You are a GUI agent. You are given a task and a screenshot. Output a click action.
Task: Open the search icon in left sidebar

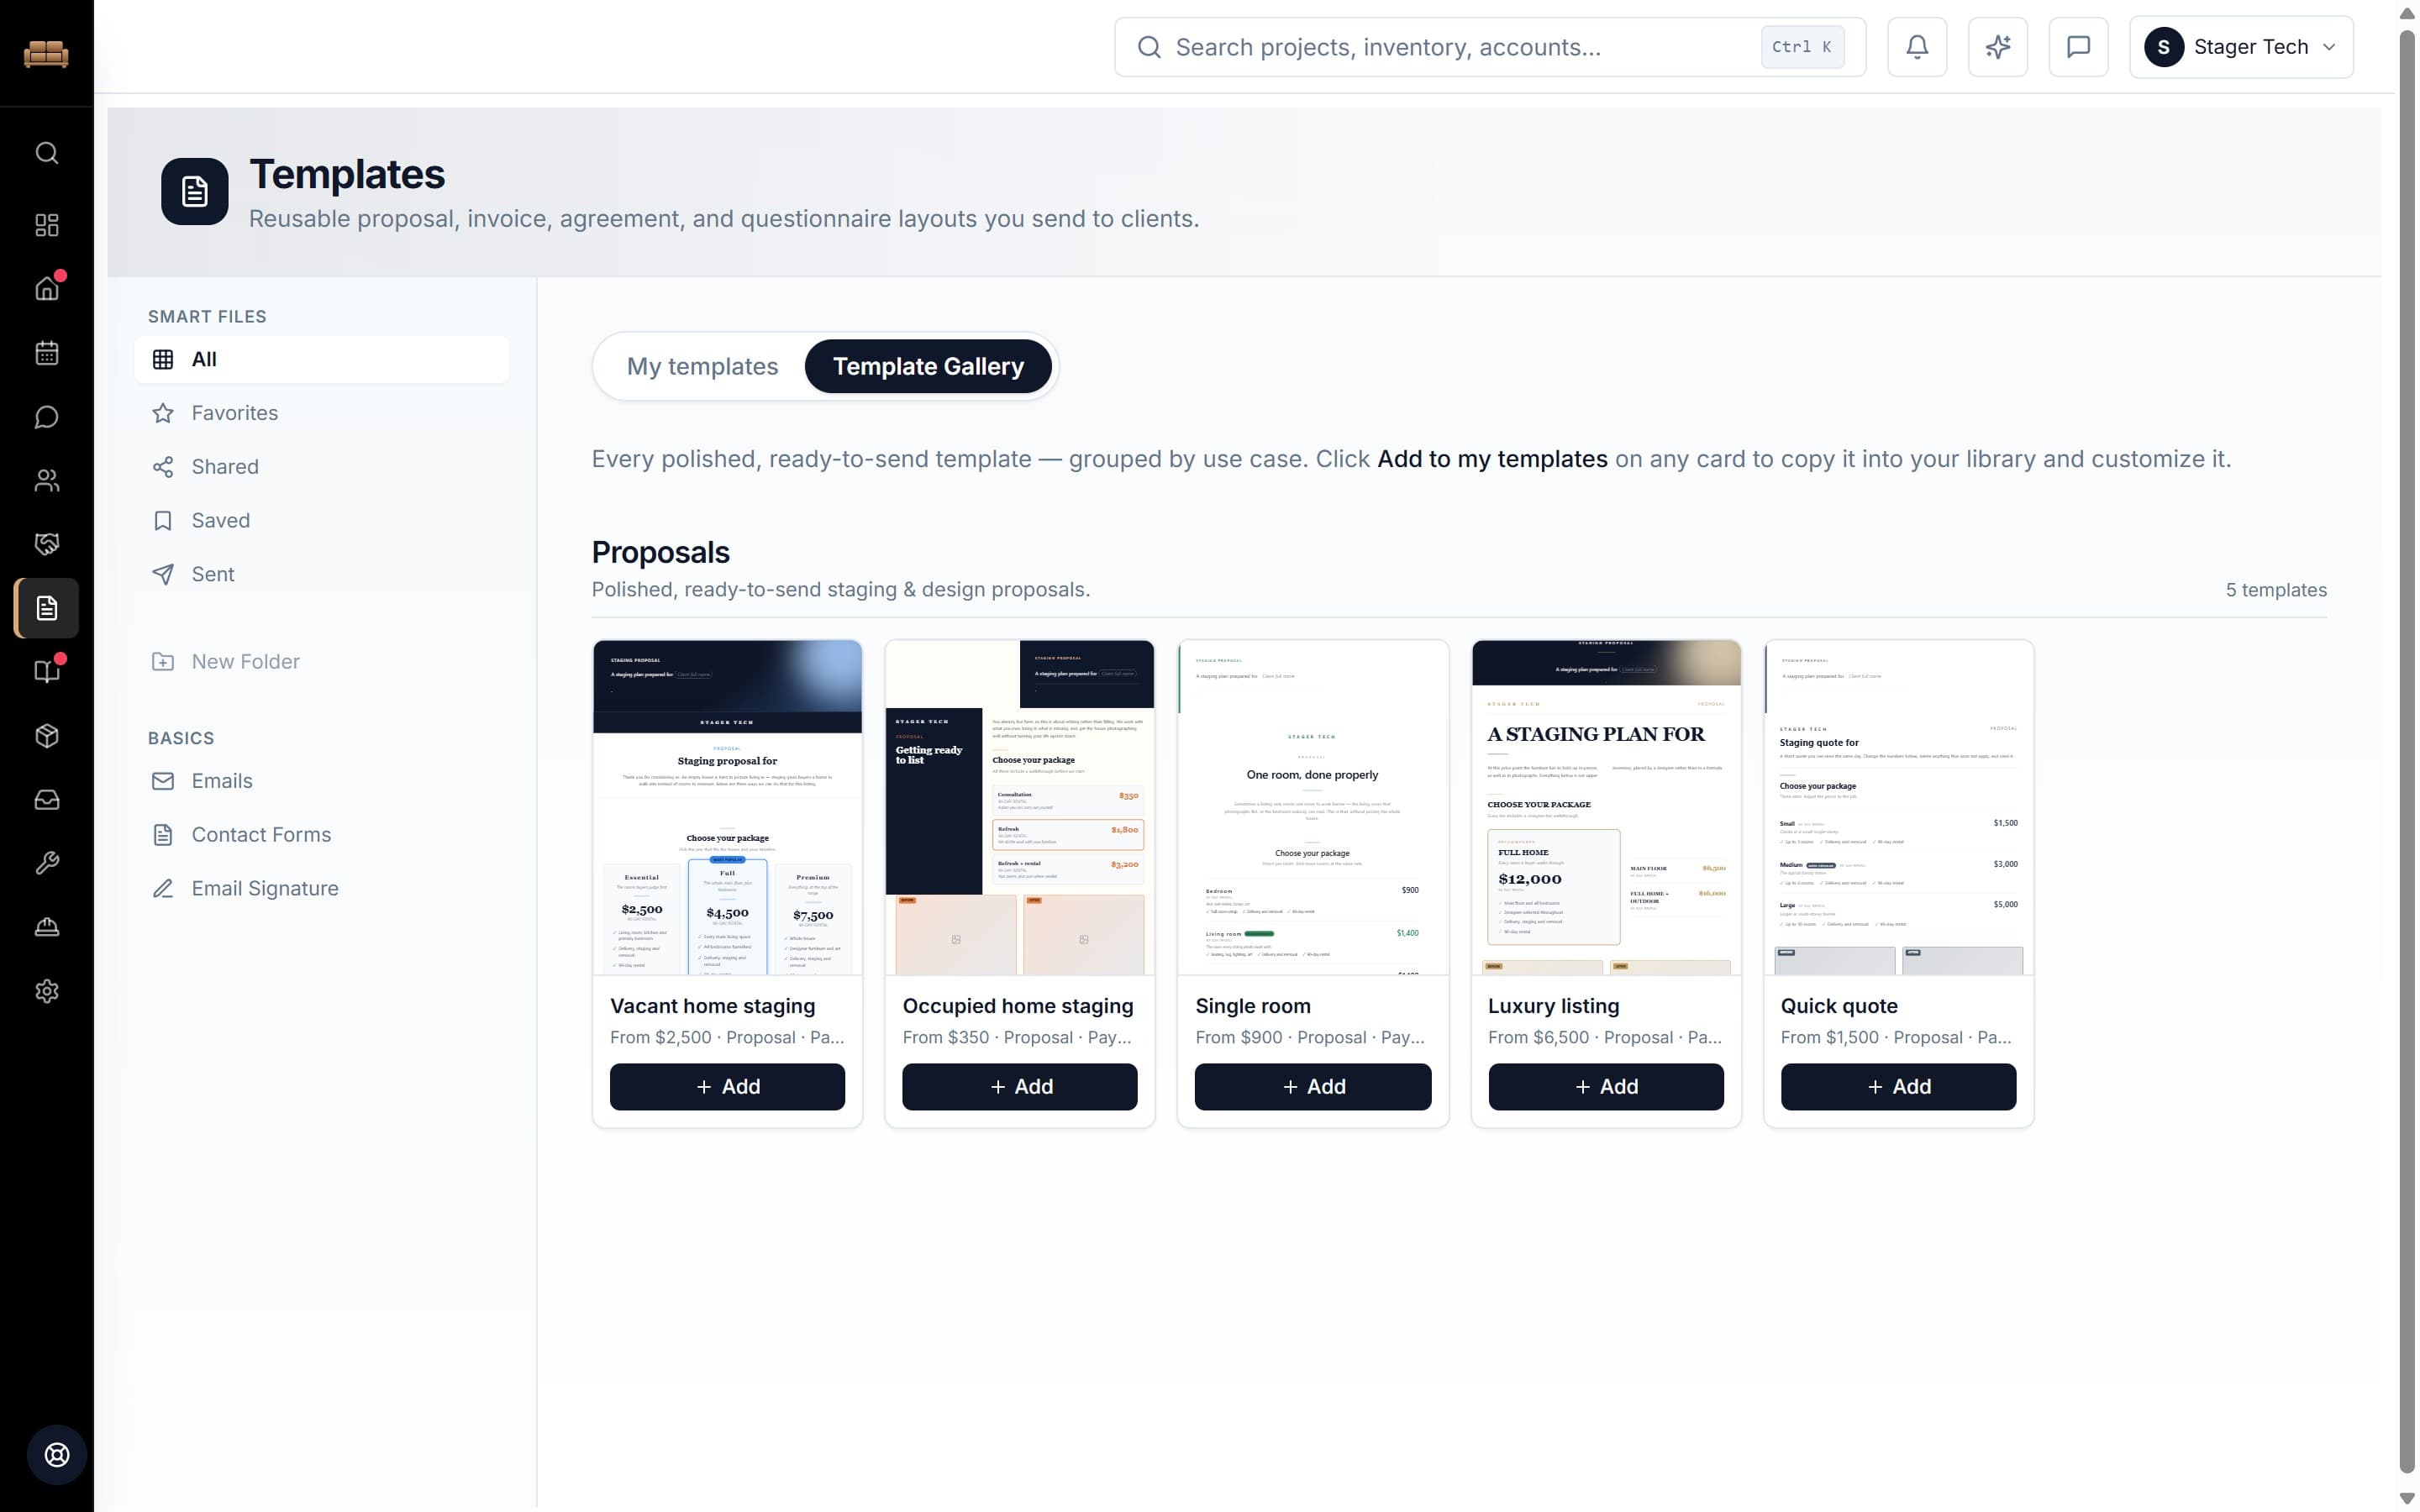[x=47, y=153]
